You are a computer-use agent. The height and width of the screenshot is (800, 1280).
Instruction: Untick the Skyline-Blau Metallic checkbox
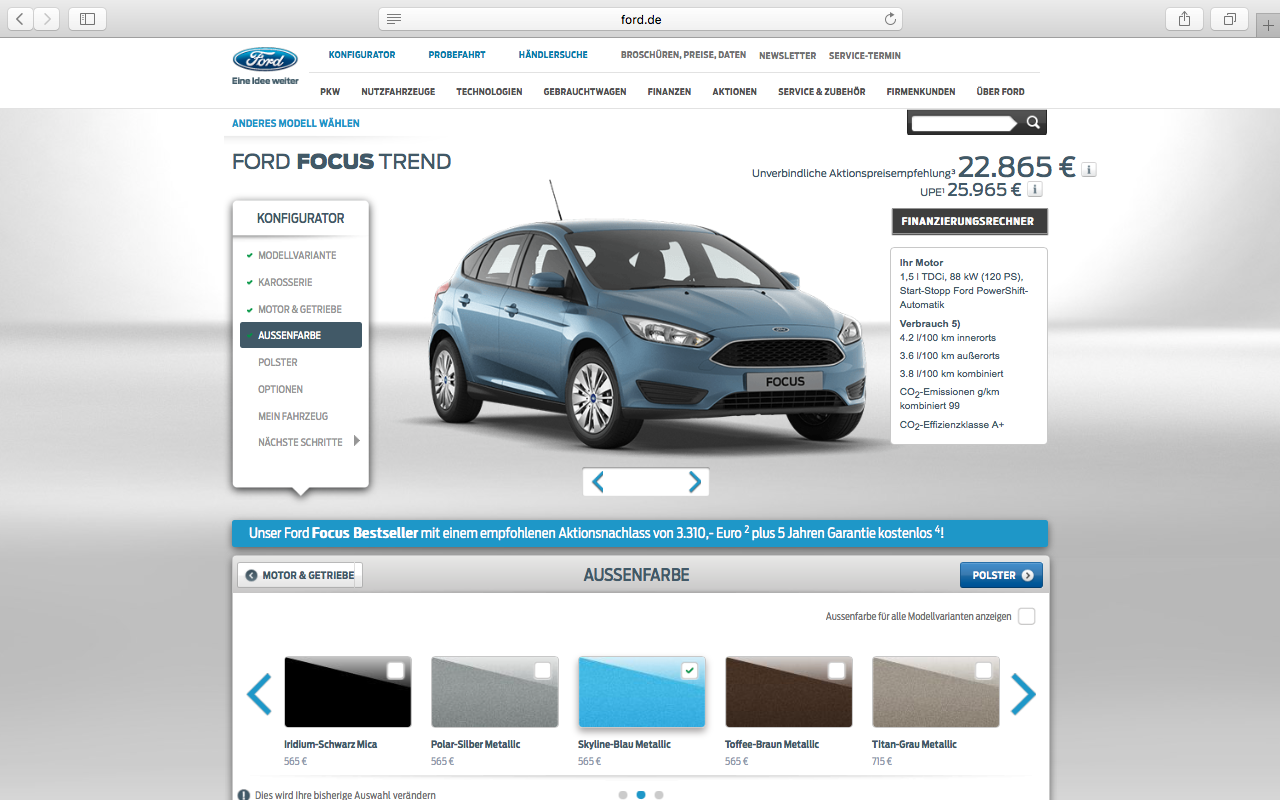point(690,670)
